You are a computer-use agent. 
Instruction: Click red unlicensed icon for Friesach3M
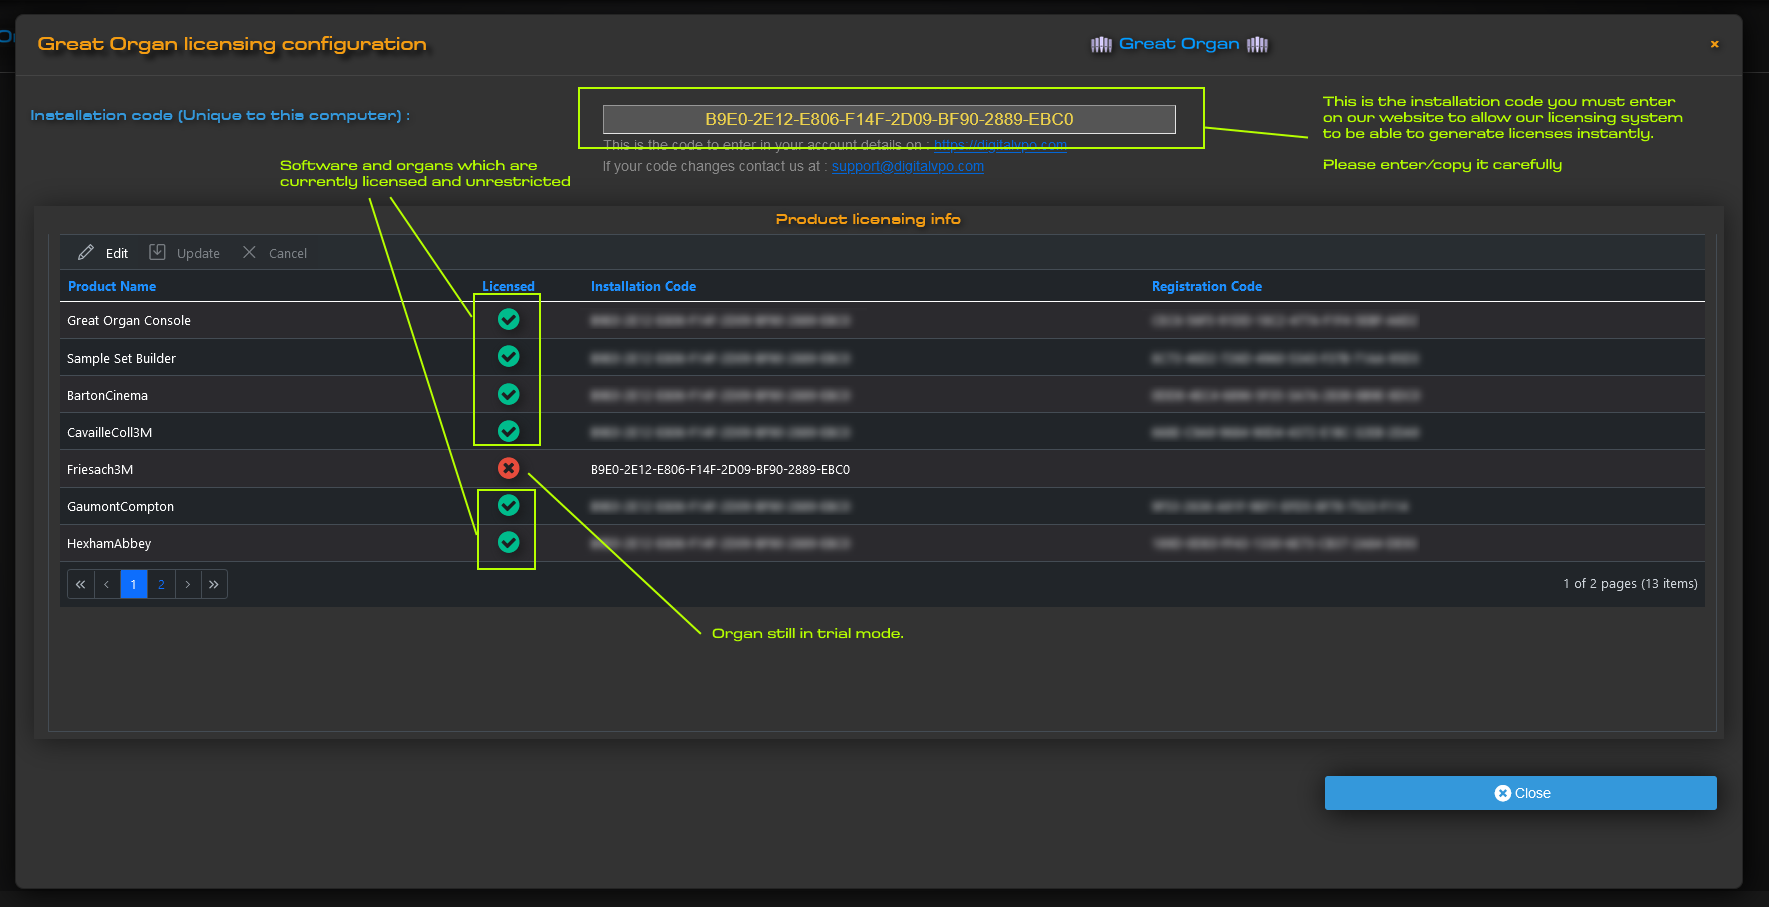(509, 468)
